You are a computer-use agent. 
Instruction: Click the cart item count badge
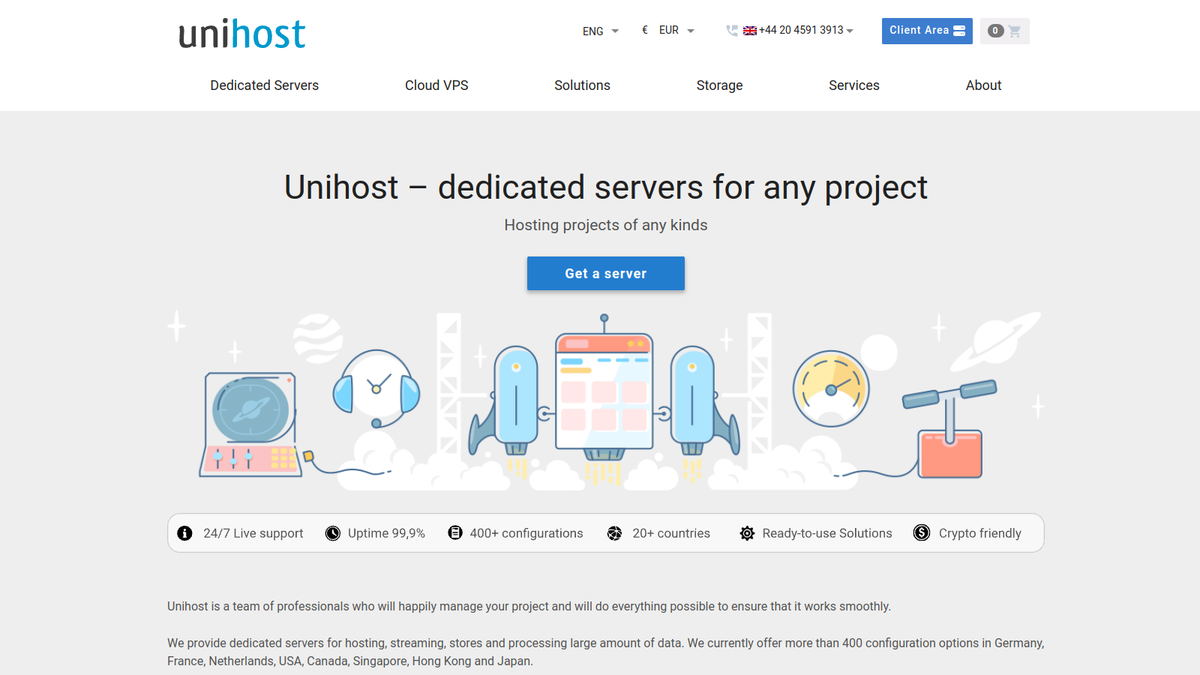tap(995, 31)
